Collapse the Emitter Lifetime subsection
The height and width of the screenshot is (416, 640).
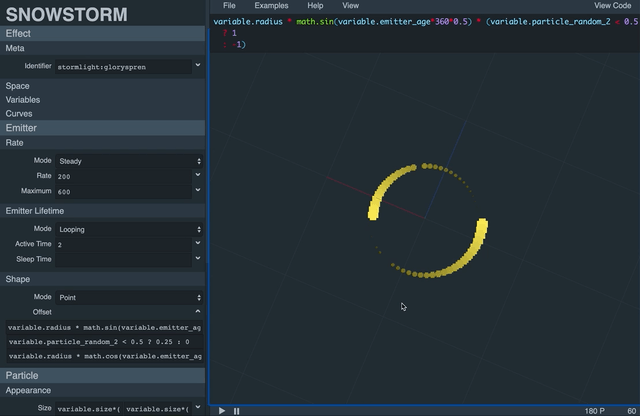[x=102, y=211]
